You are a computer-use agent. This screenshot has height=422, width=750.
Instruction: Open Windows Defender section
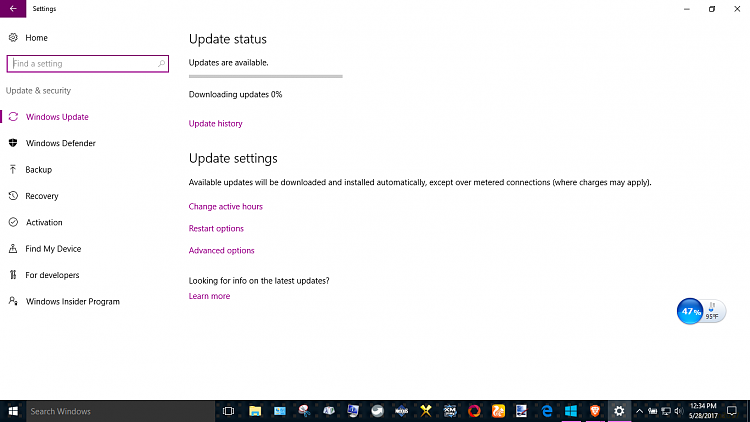(61, 143)
